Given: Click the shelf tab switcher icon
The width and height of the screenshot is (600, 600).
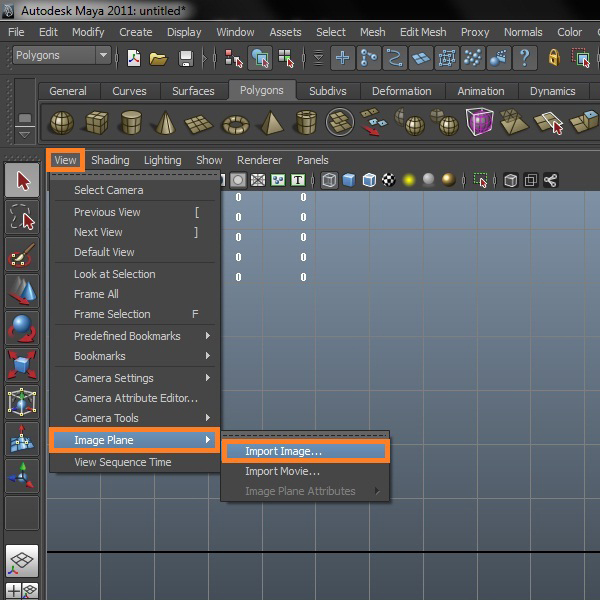Looking at the screenshot, I should [24, 117].
